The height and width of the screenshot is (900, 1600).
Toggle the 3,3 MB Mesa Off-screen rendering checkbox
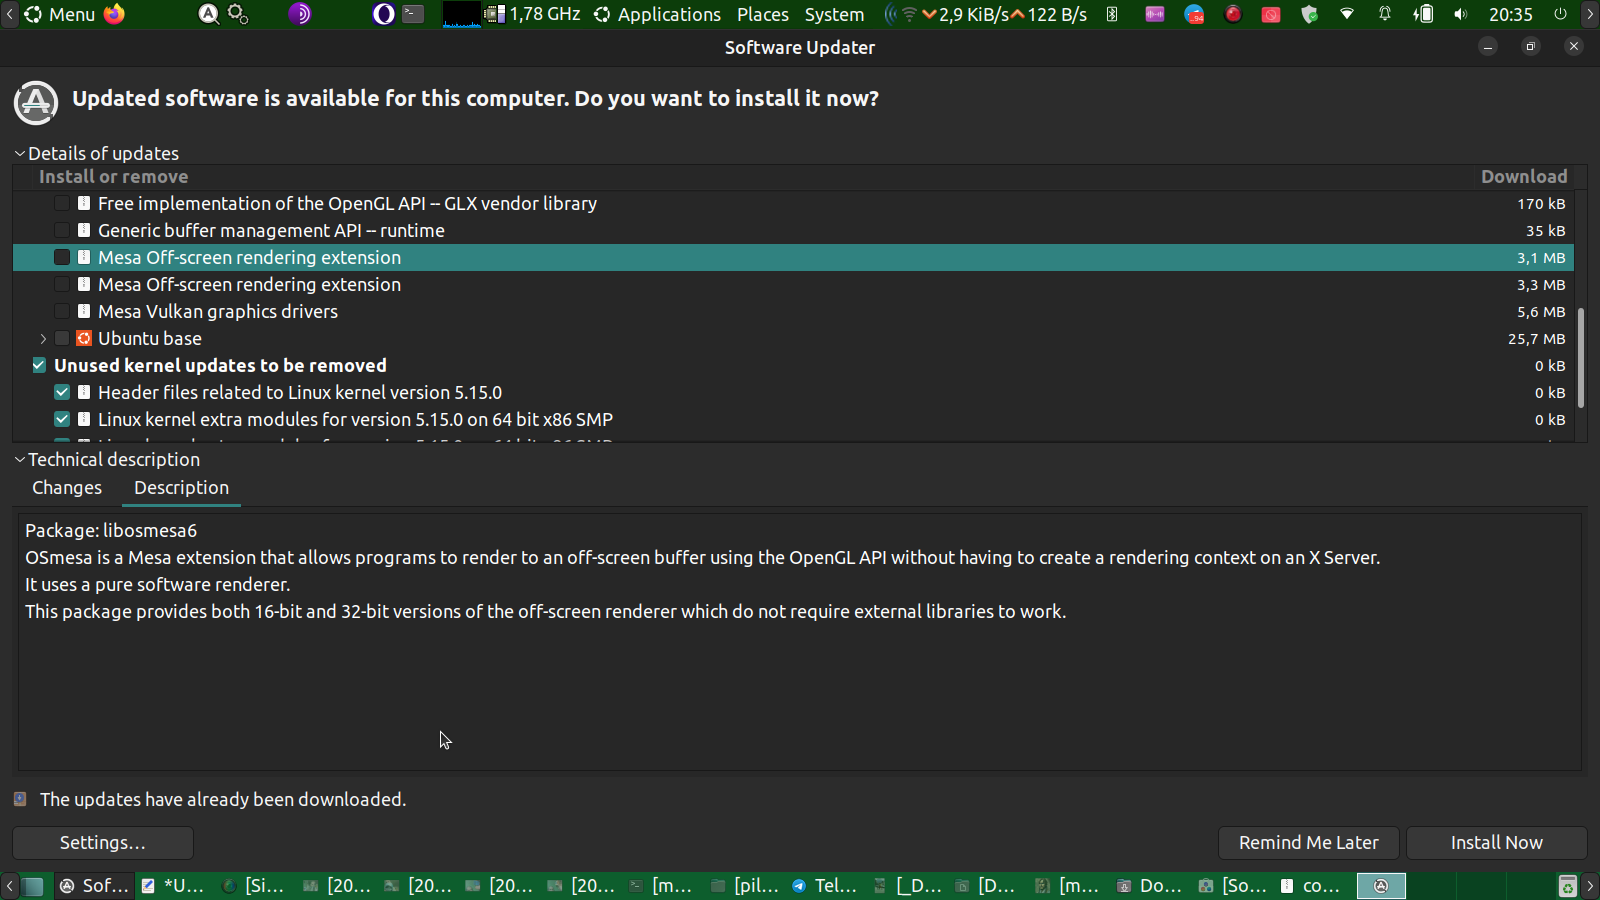62,284
